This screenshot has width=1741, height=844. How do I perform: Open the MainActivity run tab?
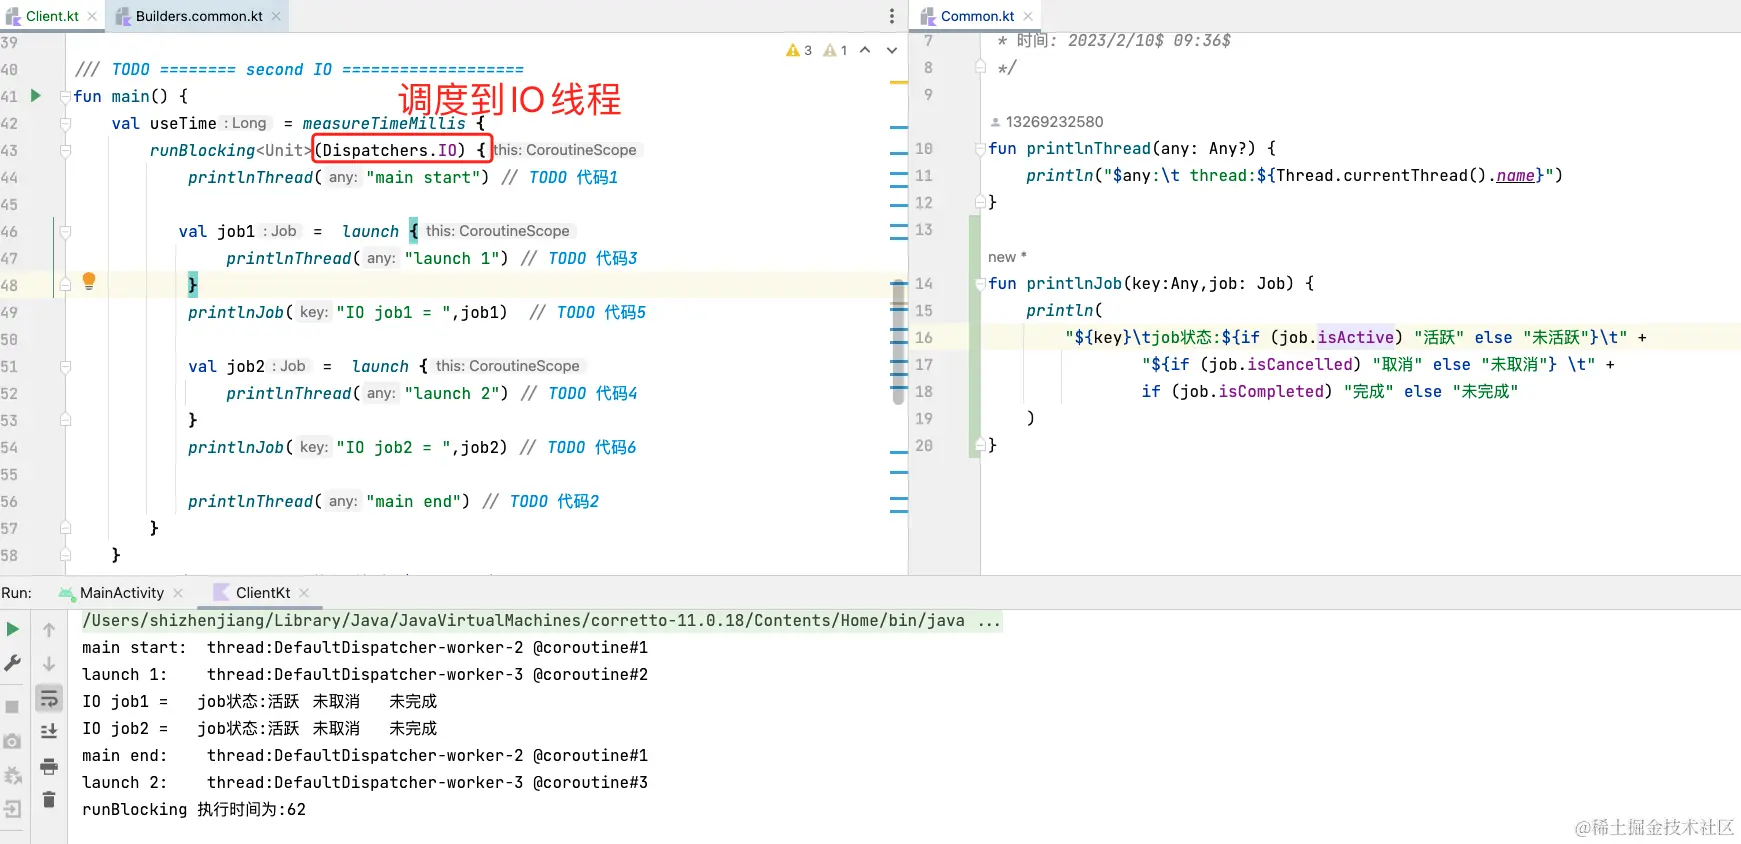point(122,593)
